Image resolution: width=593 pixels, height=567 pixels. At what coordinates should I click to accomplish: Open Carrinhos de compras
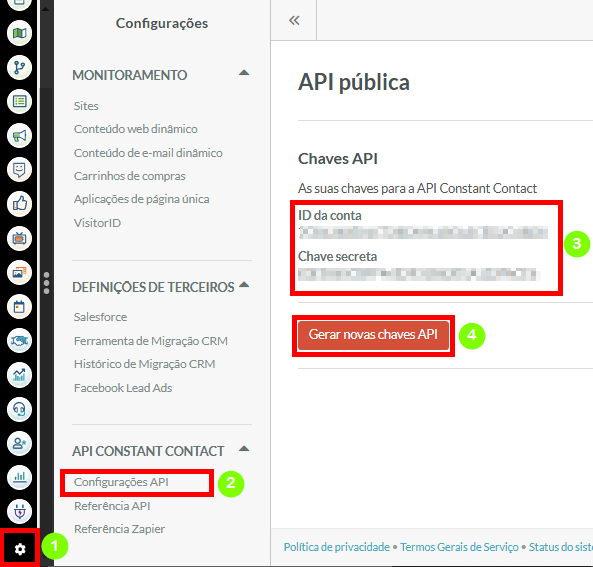(x=130, y=176)
